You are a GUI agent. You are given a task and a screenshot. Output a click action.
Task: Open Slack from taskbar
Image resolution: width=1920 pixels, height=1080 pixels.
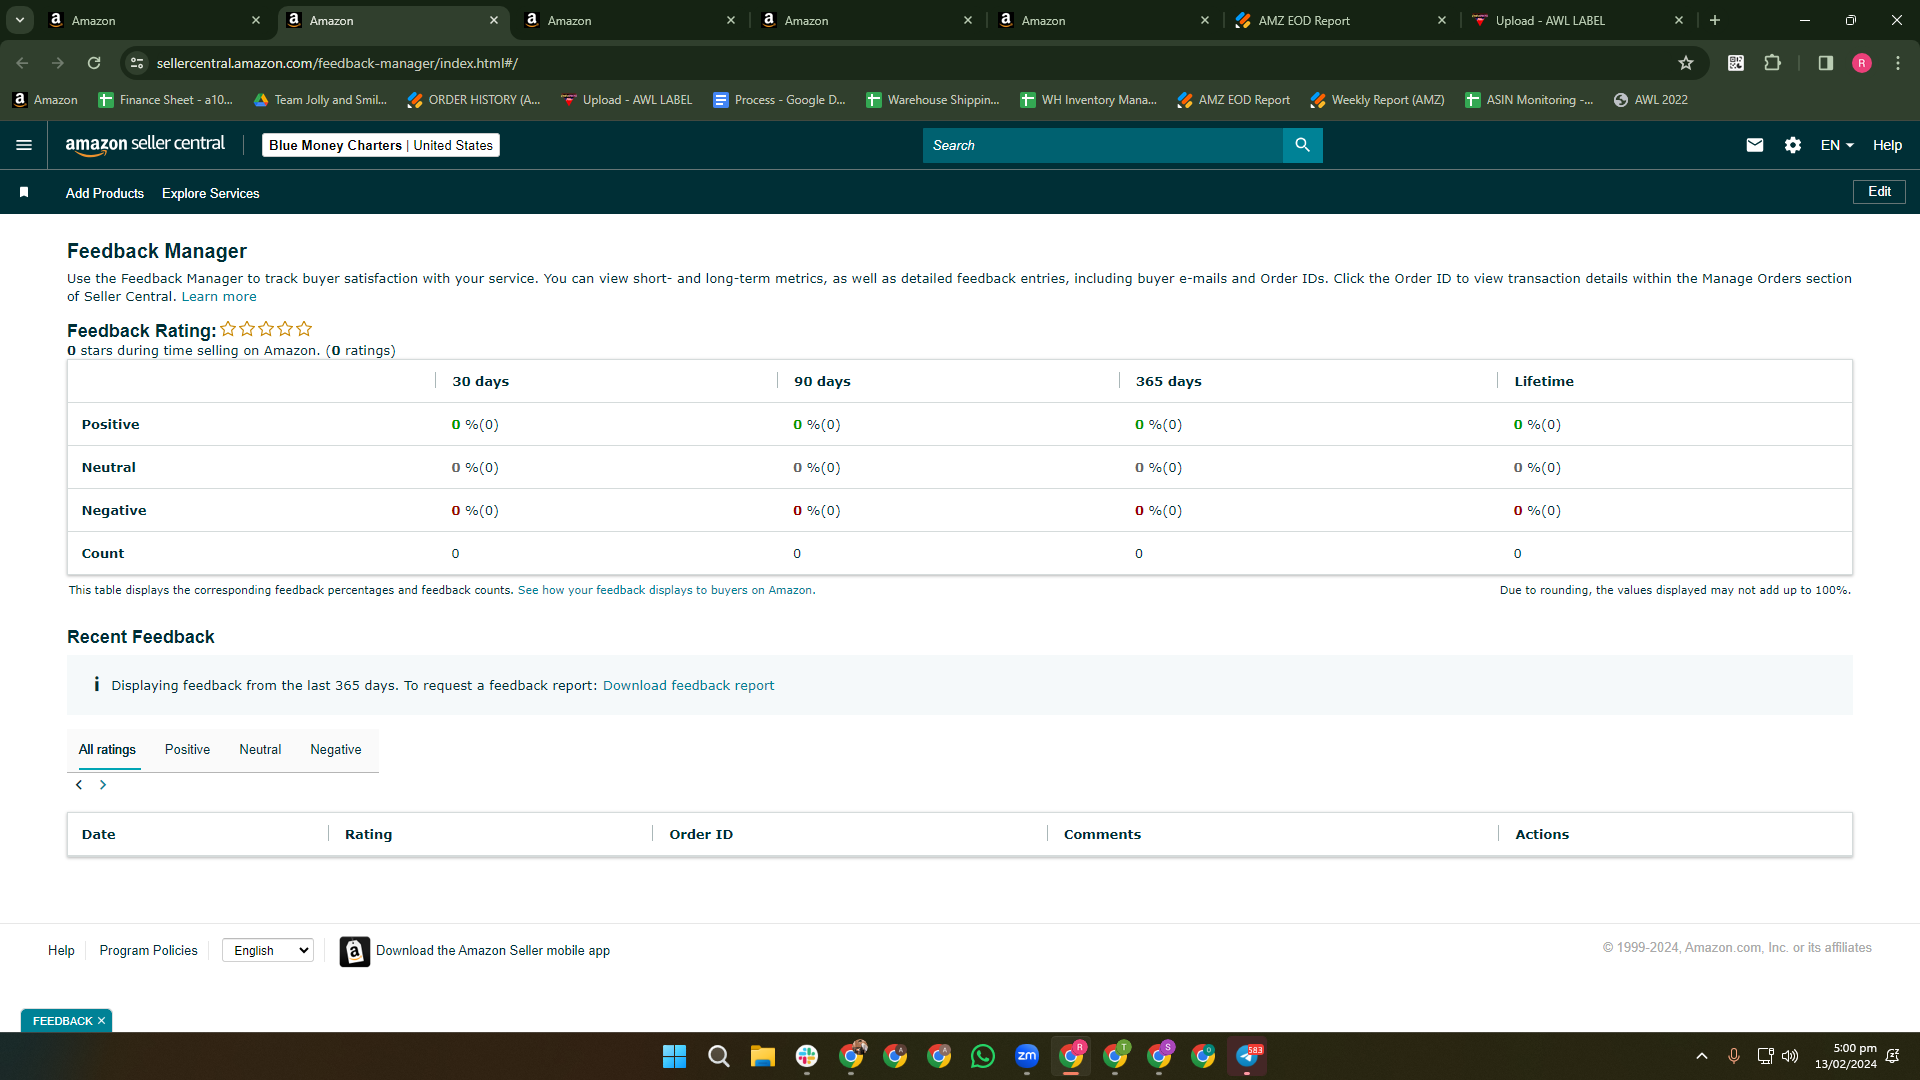coord(807,1056)
